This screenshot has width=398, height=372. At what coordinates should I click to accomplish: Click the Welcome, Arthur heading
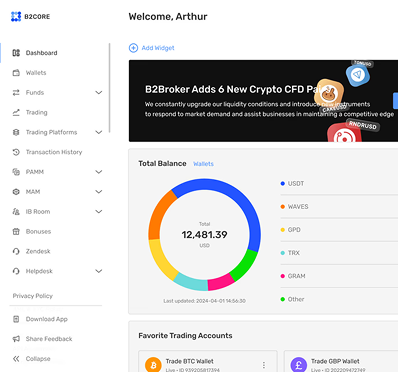168,17
